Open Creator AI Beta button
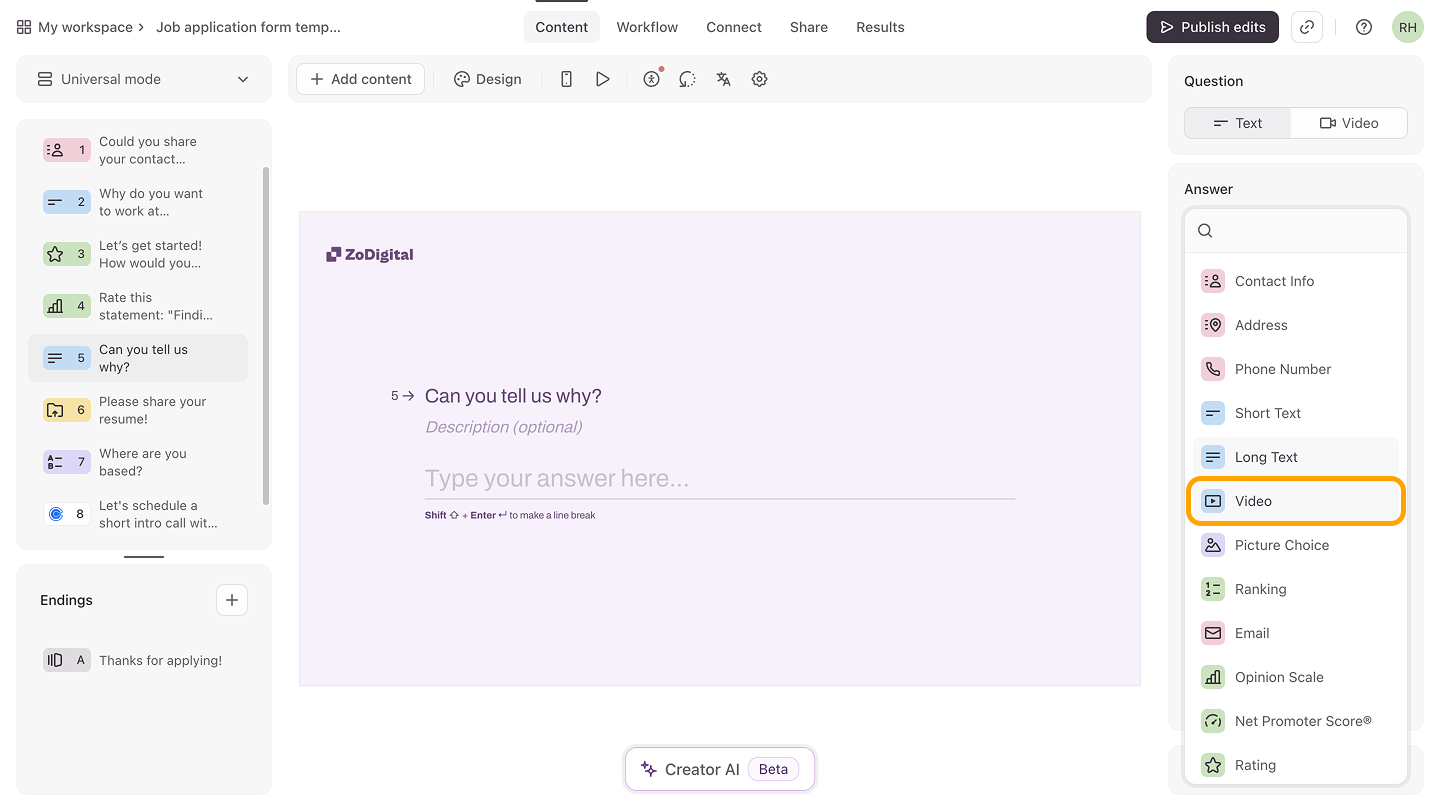1440x811 pixels. pos(720,769)
